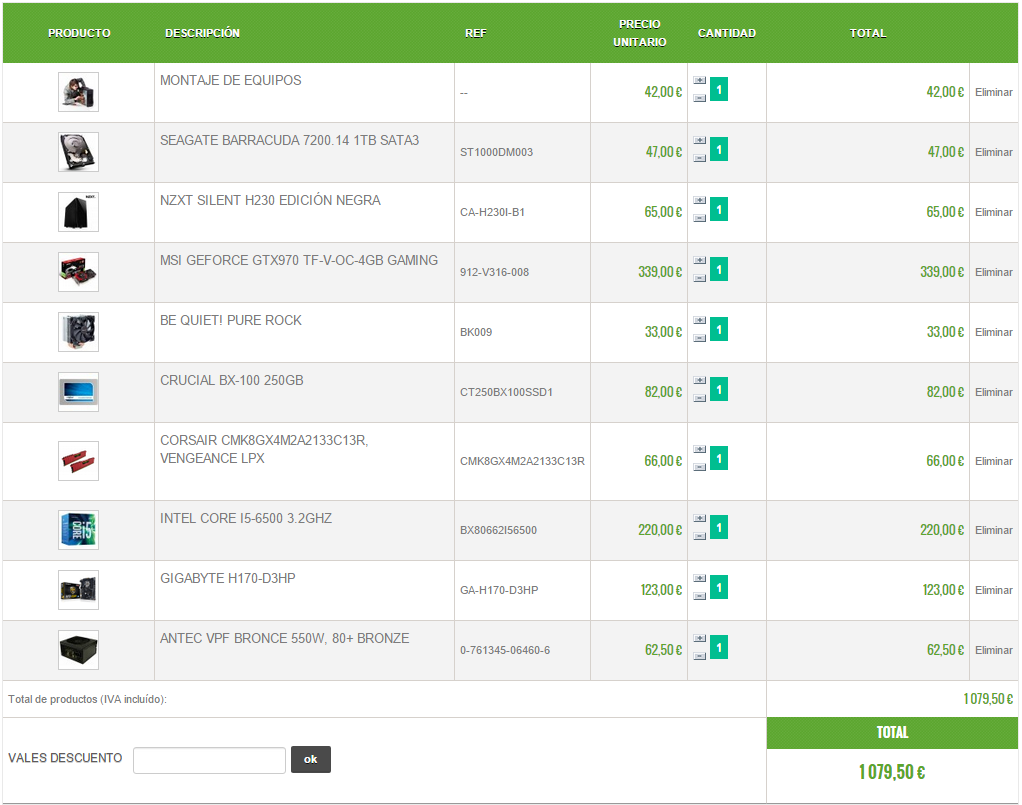Apply discount voucher with ok button
This screenshot has width=1022, height=805.
tap(311, 759)
